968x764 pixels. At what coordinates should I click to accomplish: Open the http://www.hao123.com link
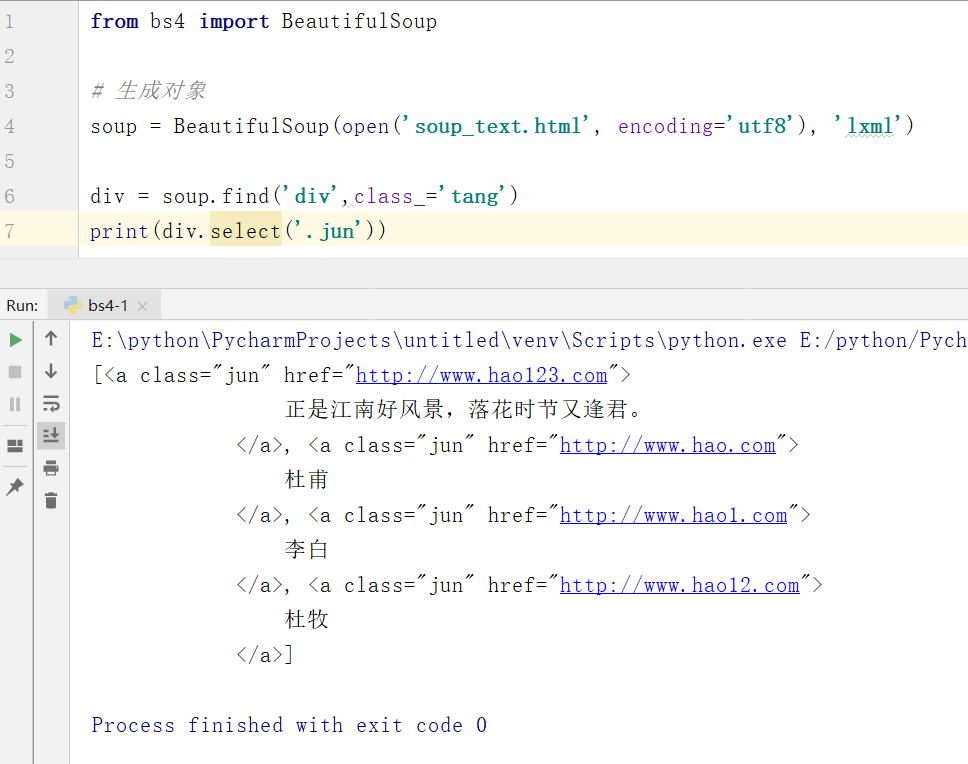click(482, 375)
